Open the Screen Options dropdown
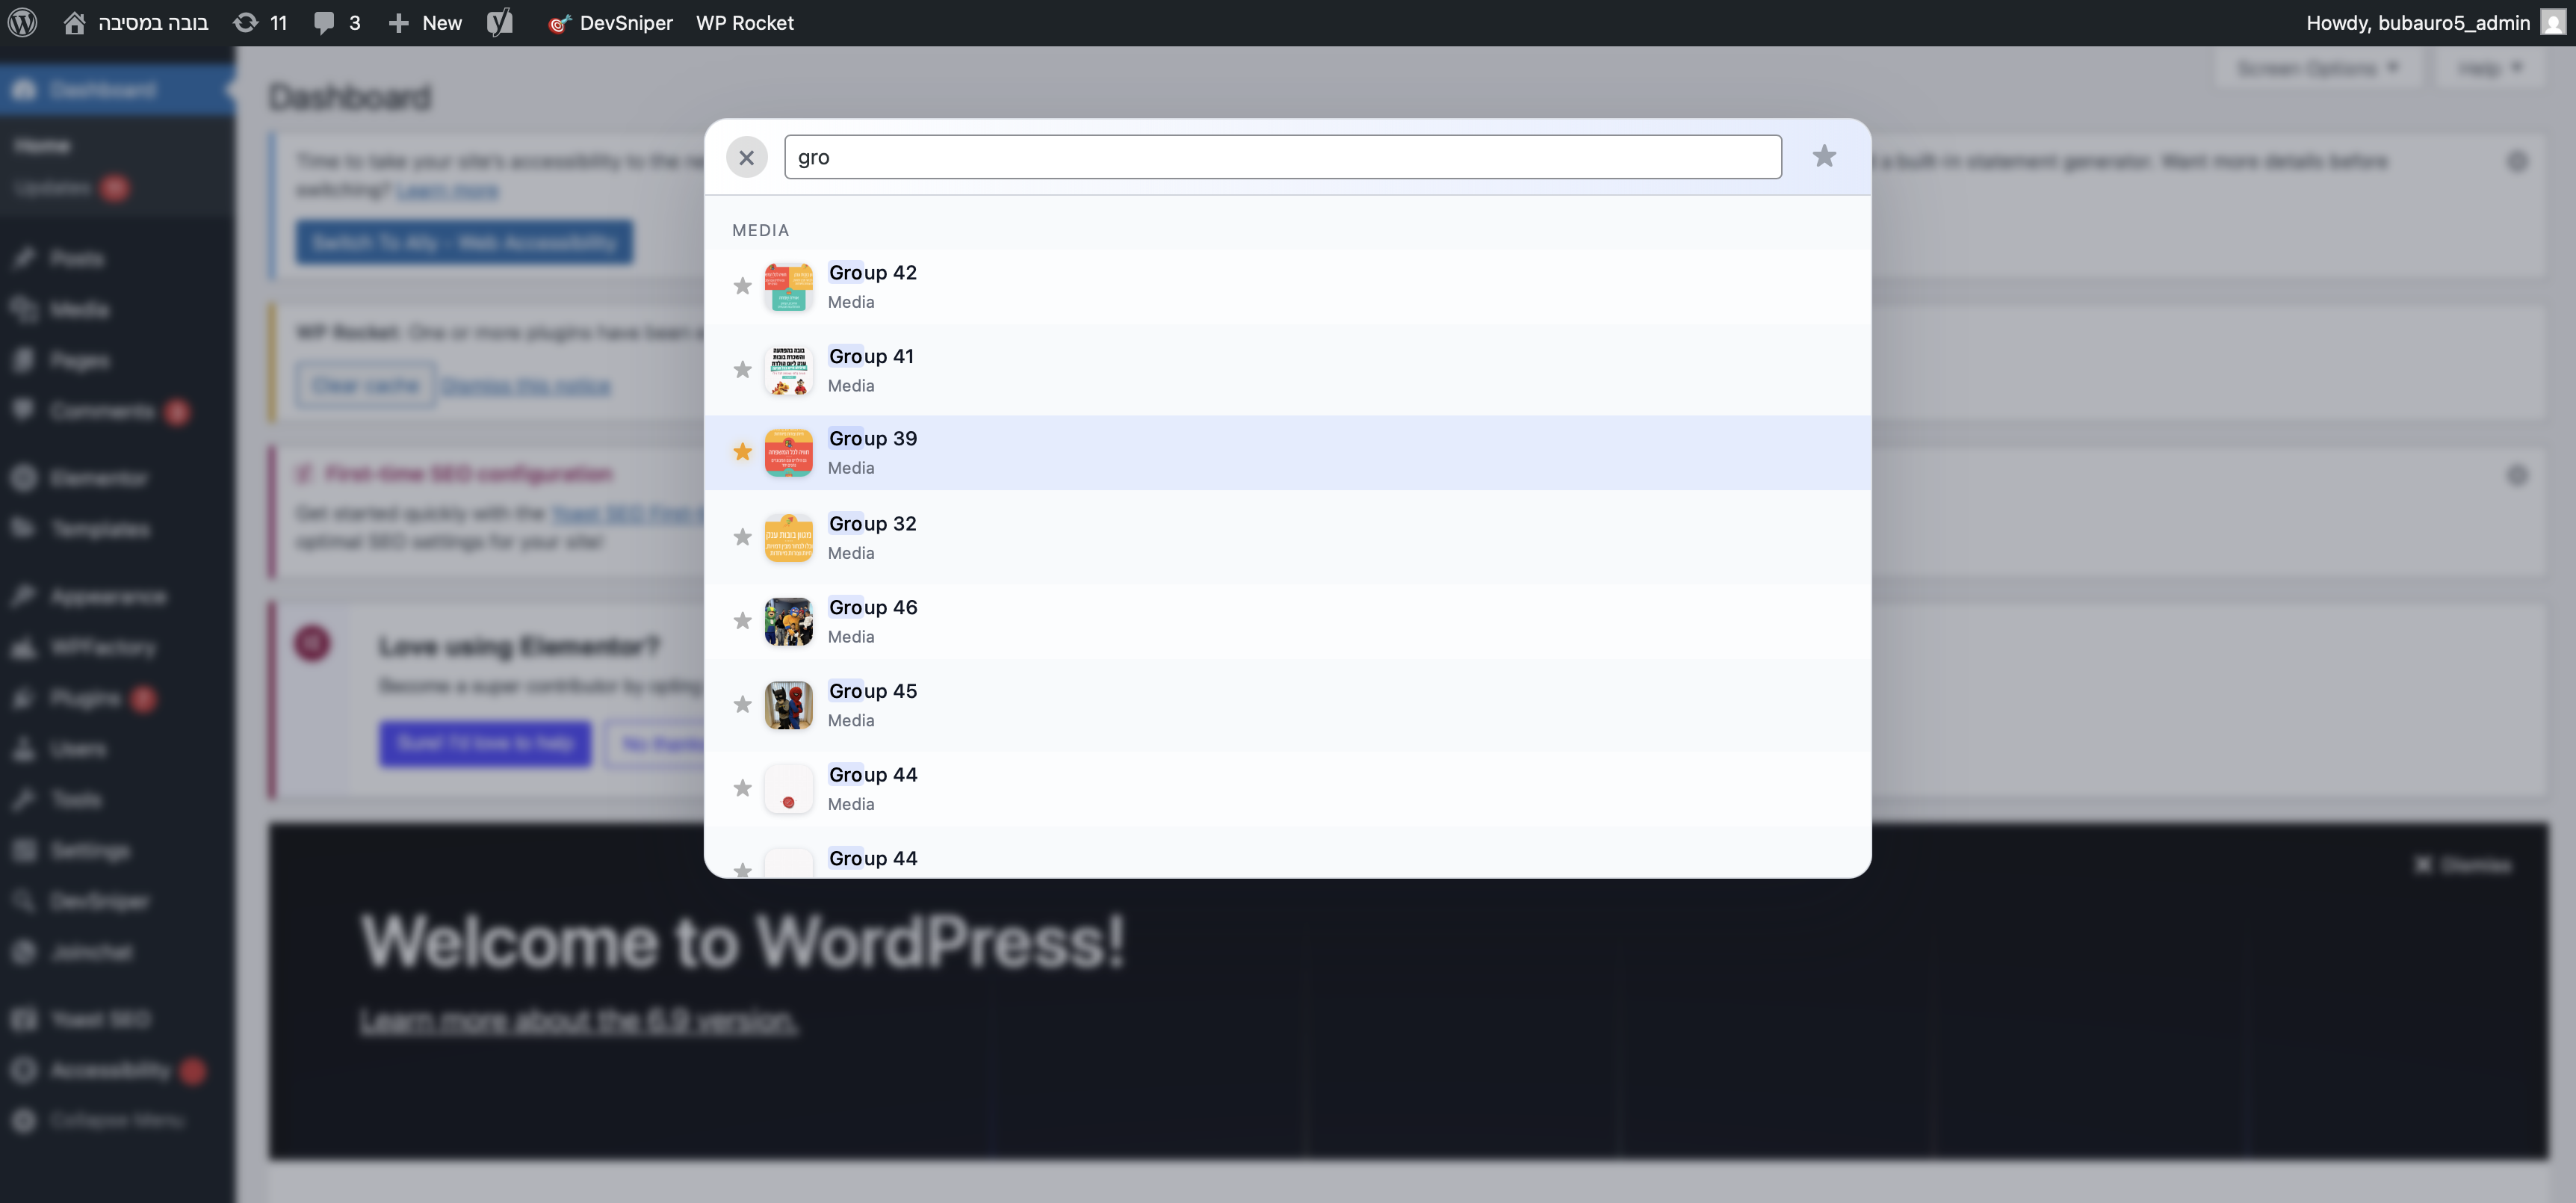The width and height of the screenshot is (2576, 1203). tap(2316, 67)
